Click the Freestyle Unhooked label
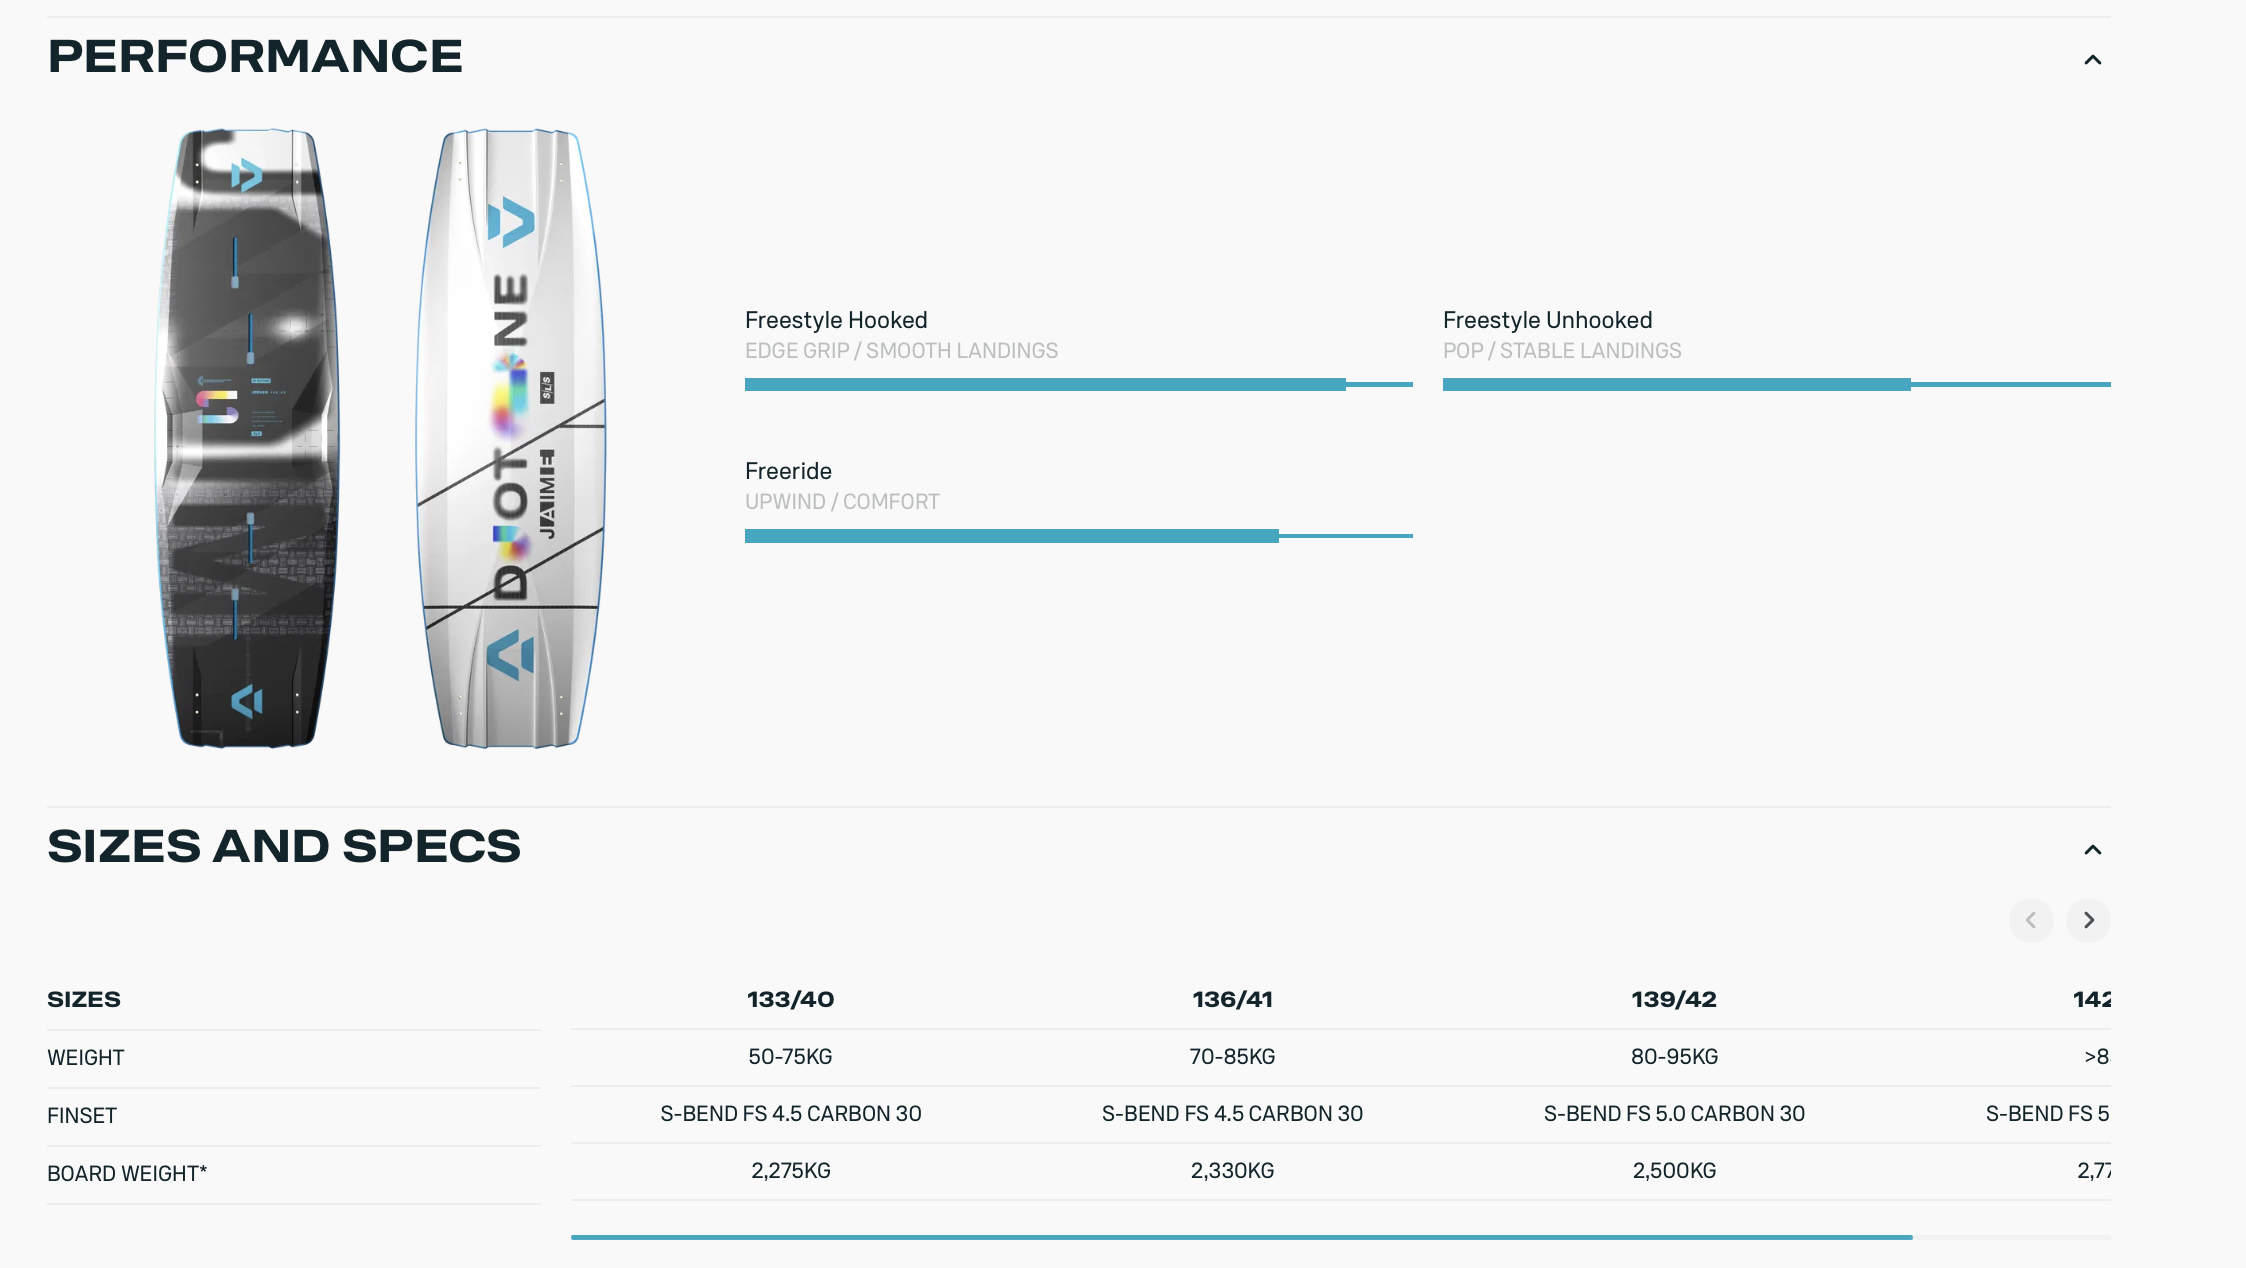2246x1268 pixels. pos(1547,320)
